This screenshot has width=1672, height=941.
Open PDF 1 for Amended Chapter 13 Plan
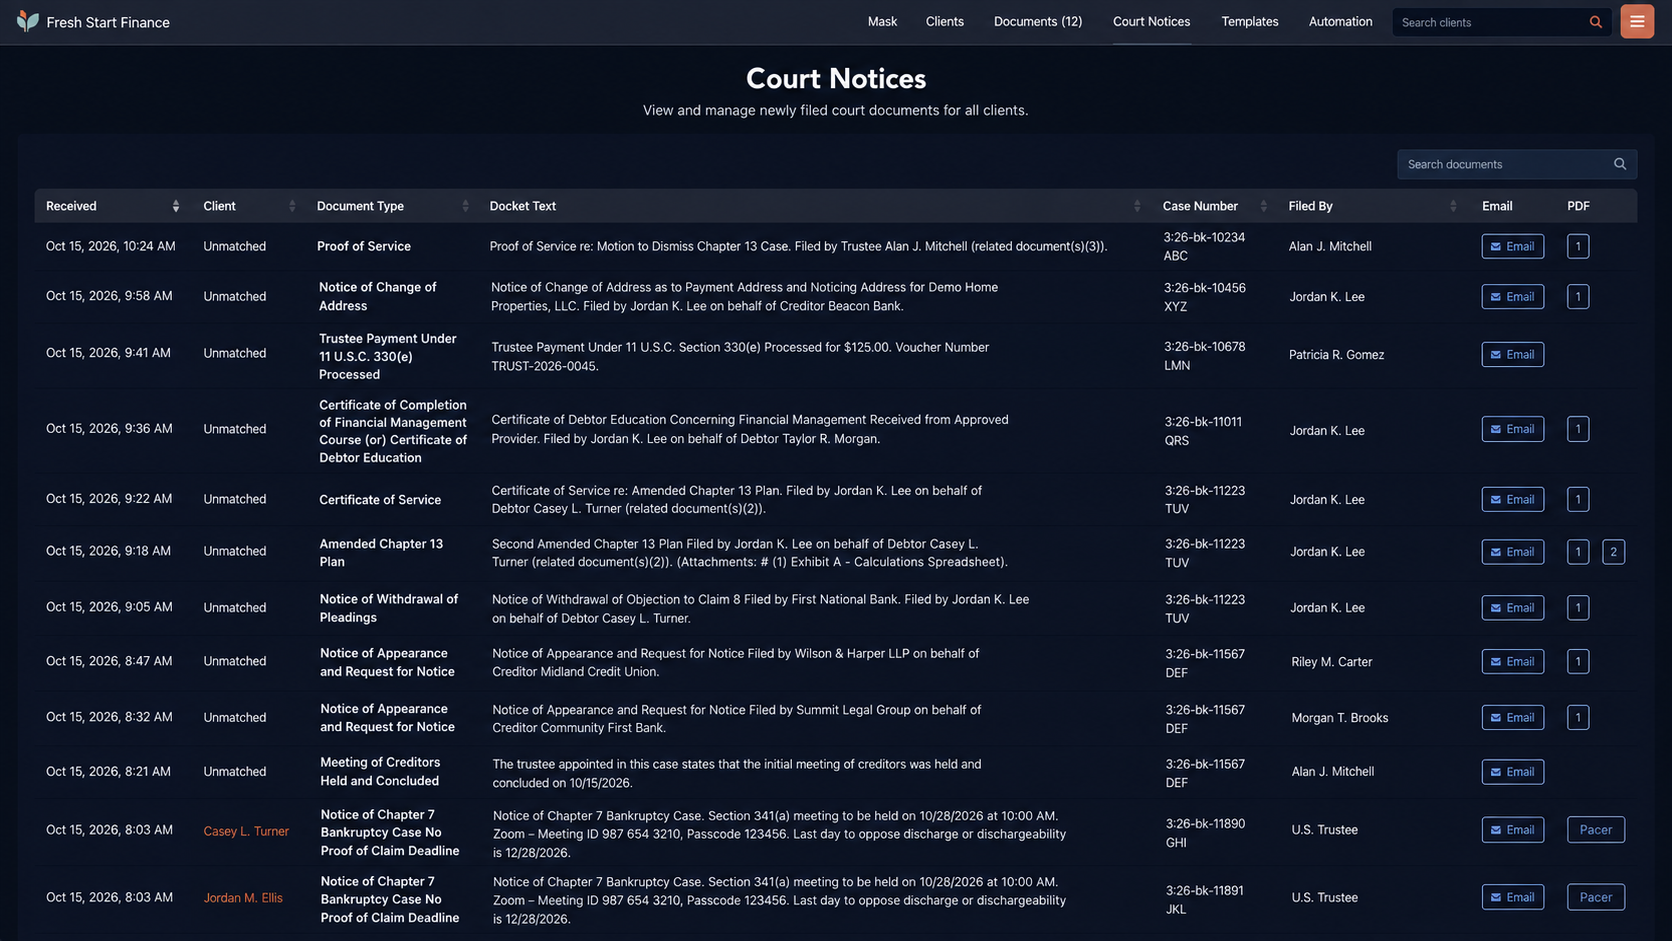(1578, 552)
